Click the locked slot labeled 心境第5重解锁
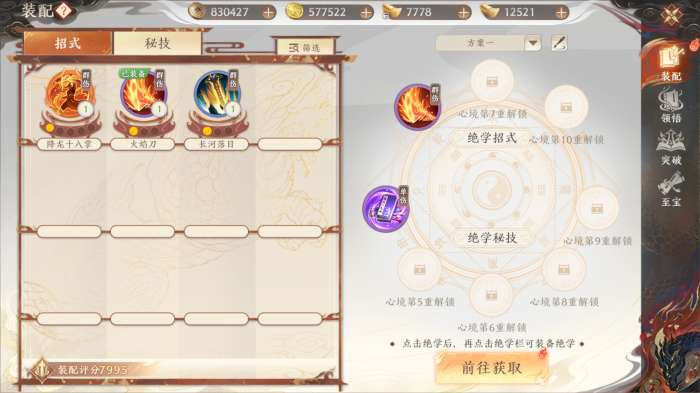The image size is (700, 393). pyautogui.click(x=419, y=270)
